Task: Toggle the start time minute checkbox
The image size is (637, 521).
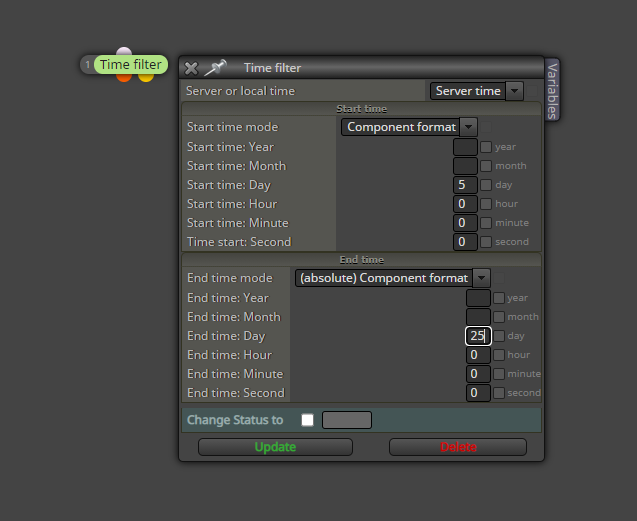Action: (486, 223)
